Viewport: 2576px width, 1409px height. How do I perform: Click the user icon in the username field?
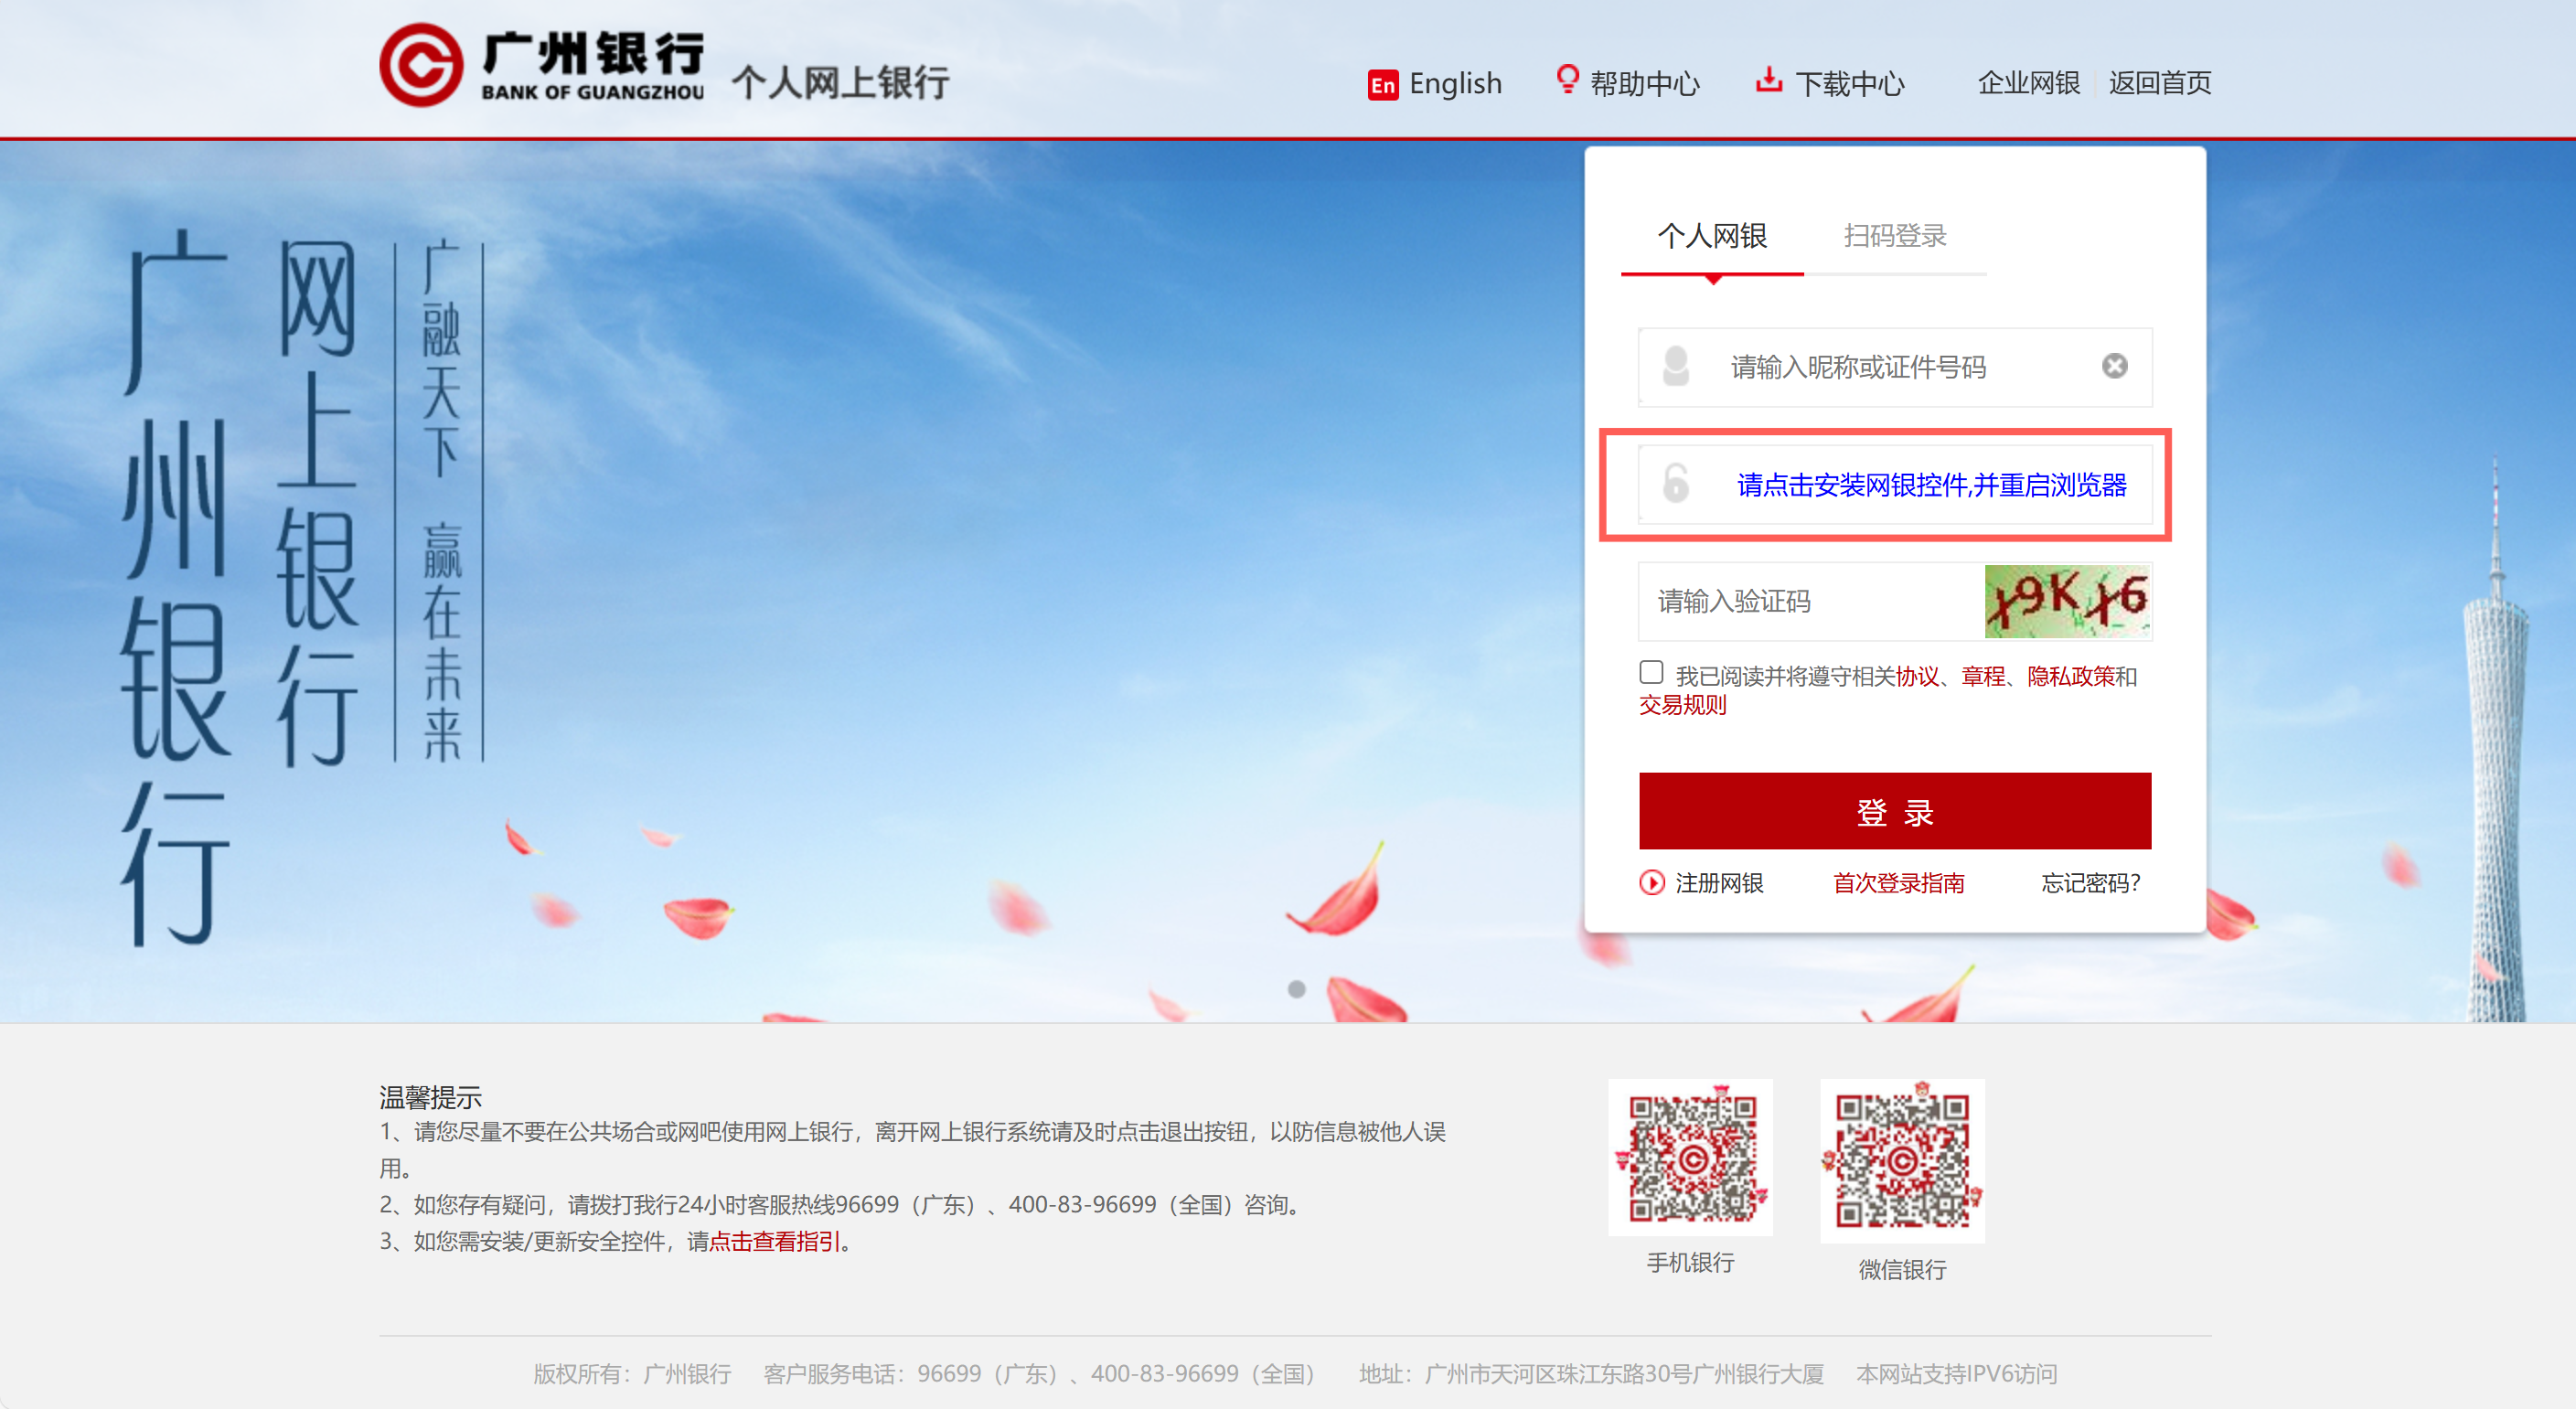1675,367
